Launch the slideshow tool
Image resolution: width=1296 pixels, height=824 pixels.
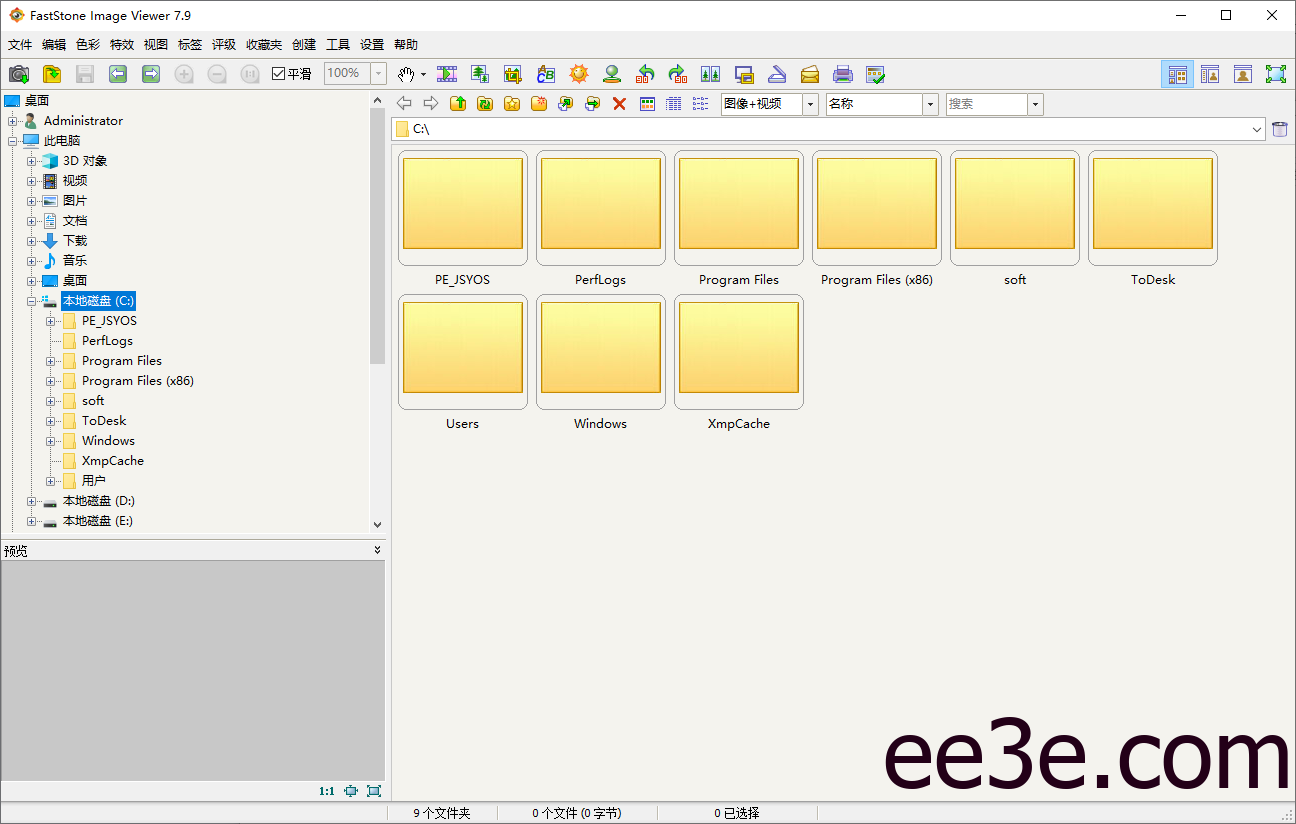(x=447, y=74)
